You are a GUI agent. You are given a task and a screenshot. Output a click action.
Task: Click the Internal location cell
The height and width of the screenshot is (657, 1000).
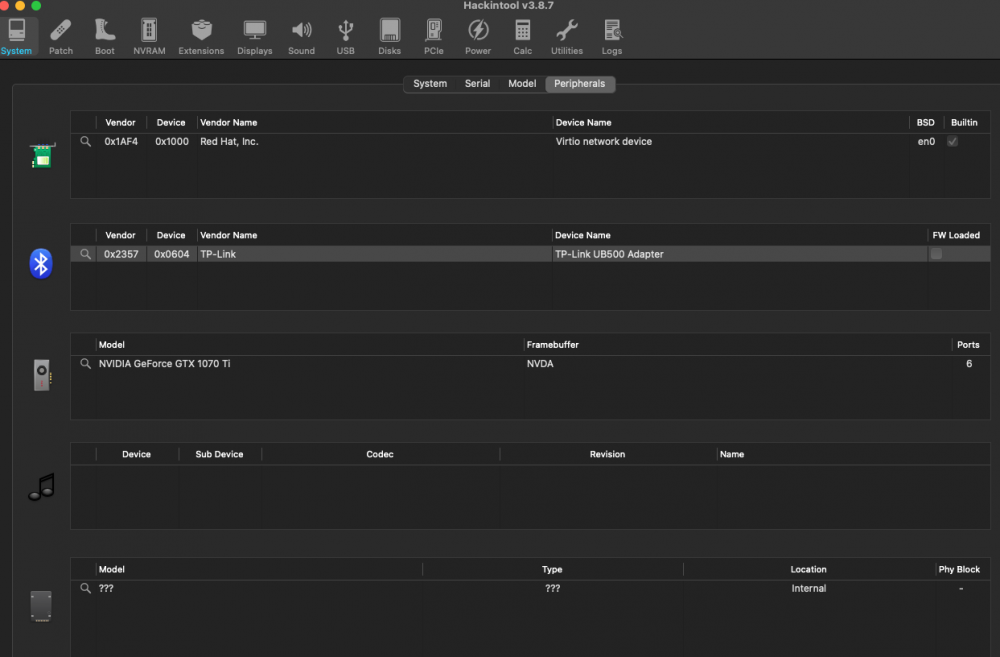click(x=809, y=588)
